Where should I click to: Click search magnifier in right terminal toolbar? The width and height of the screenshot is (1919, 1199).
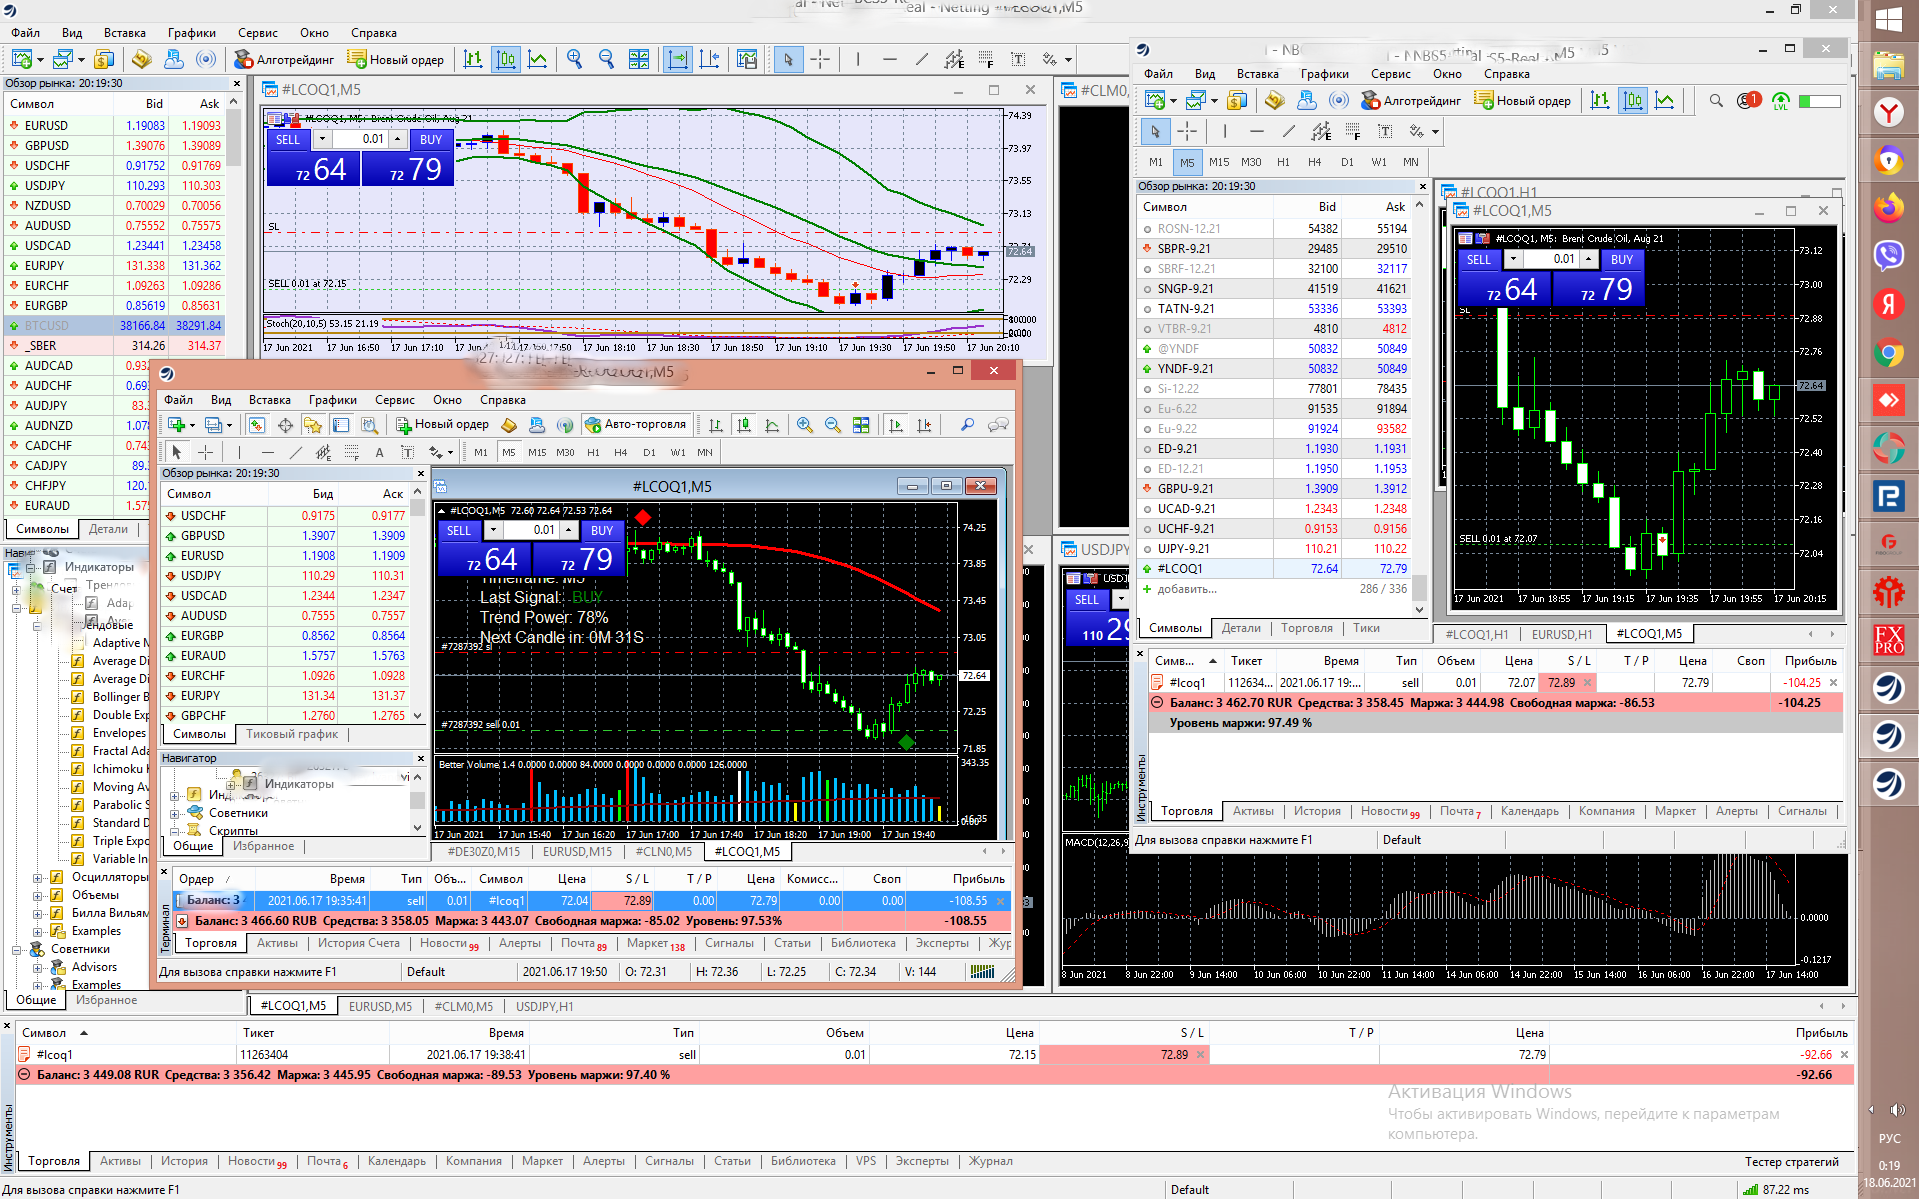click(x=1716, y=100)
